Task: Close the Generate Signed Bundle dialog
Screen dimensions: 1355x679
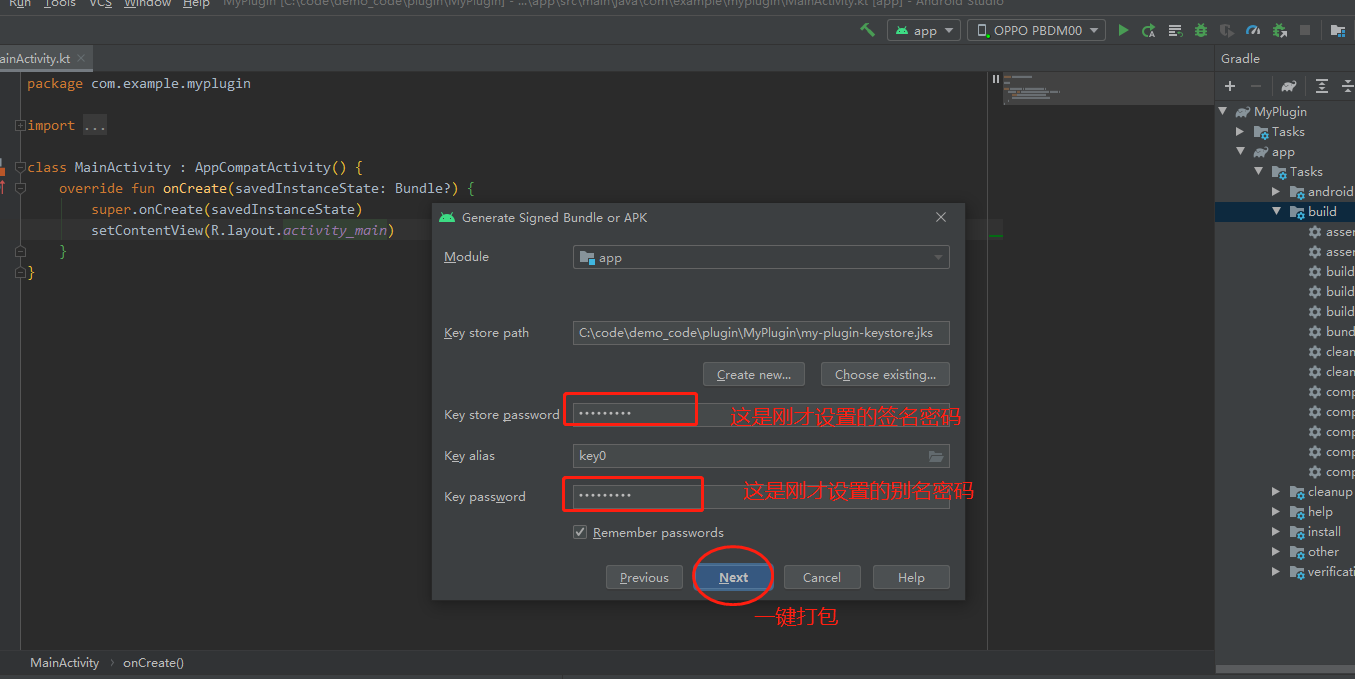Action: click(x=941, y=217)
